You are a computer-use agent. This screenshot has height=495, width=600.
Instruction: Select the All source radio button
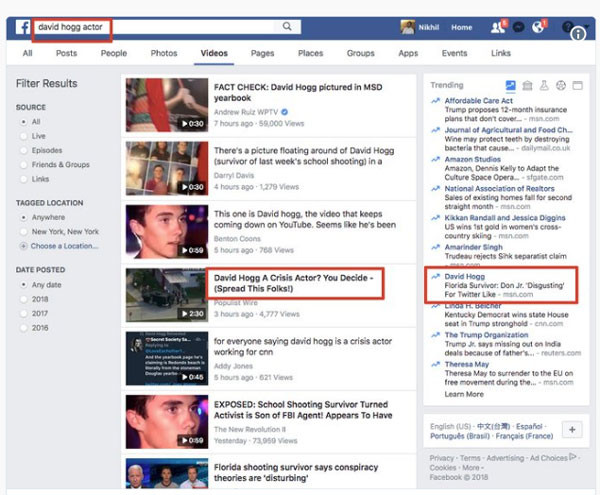pyautogui.click(x=24, y=122)
